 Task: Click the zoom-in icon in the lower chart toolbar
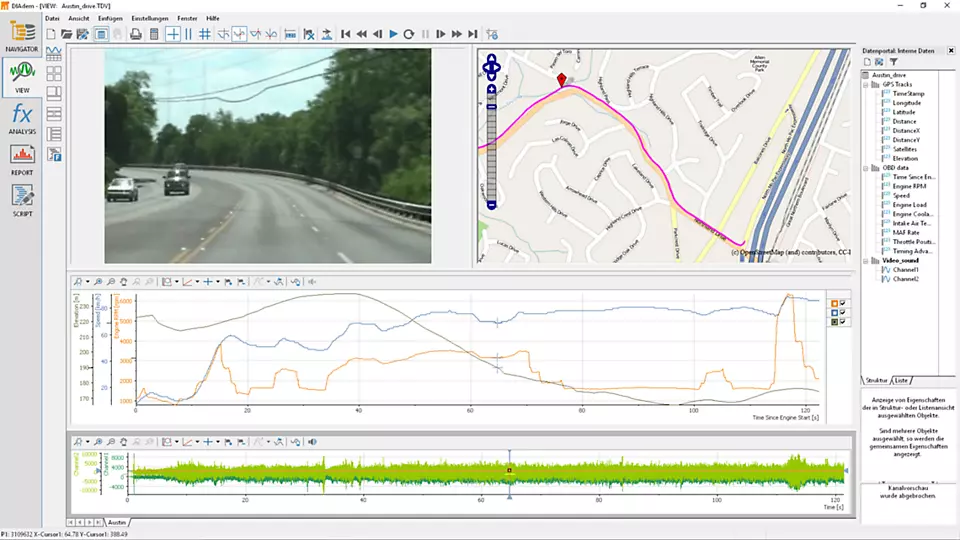(x=98, y=441)
